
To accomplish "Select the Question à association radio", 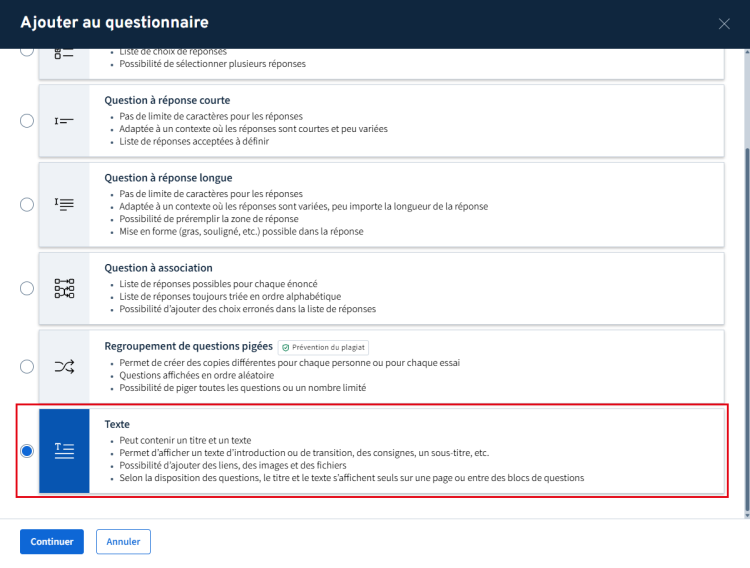I will click(27, 288).
